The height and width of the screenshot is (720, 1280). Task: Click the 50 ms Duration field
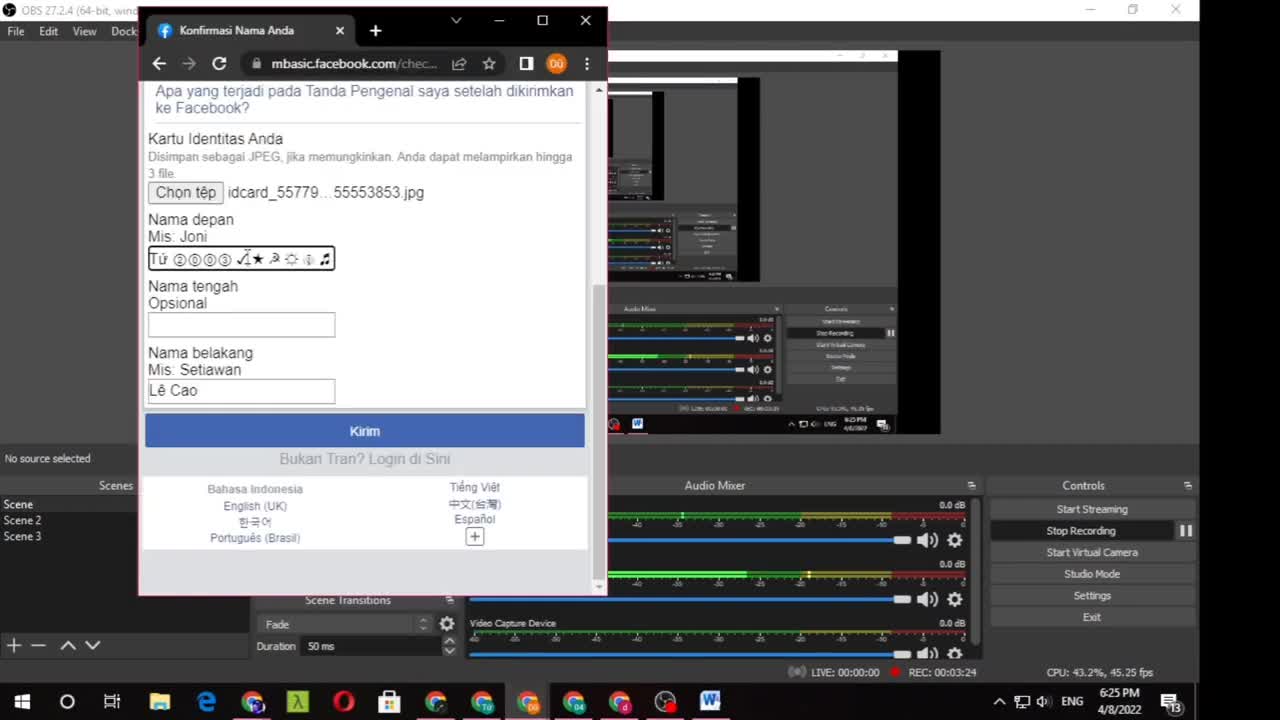371,646
